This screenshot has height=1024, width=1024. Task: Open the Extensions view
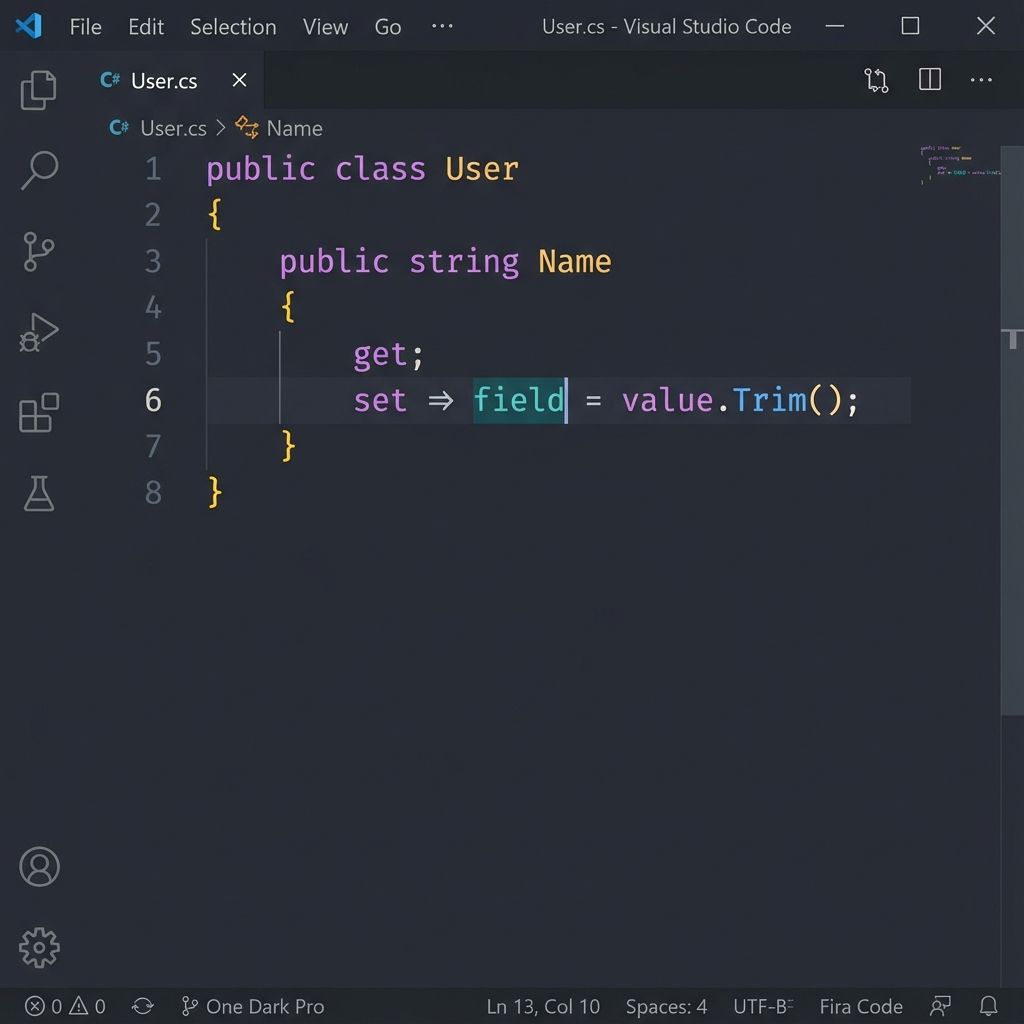pyautogui.click(x=38, y=412)
